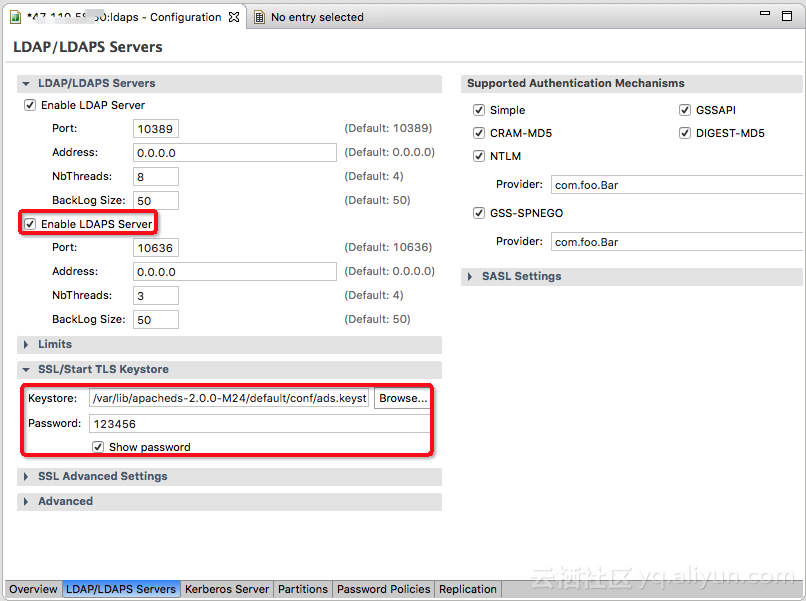806x601 pixels.
Task: Open the Kerberos Server tab
Action: 227,589
